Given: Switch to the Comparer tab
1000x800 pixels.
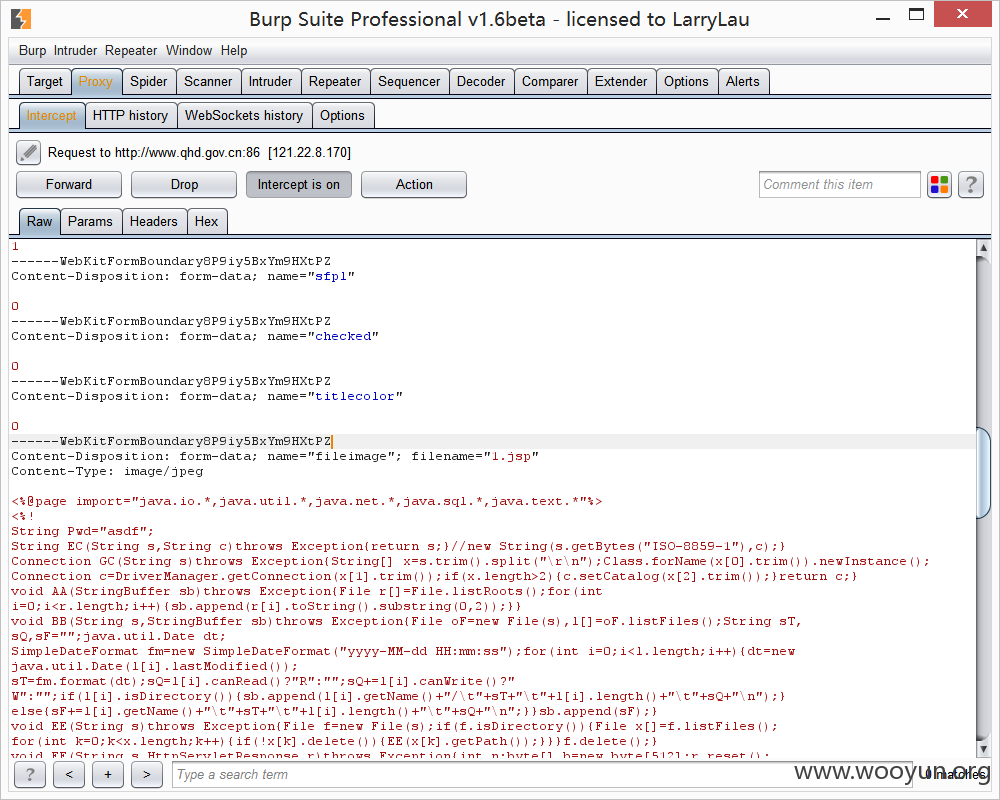Looking at the screenshot, I should [x=550, y=82].
